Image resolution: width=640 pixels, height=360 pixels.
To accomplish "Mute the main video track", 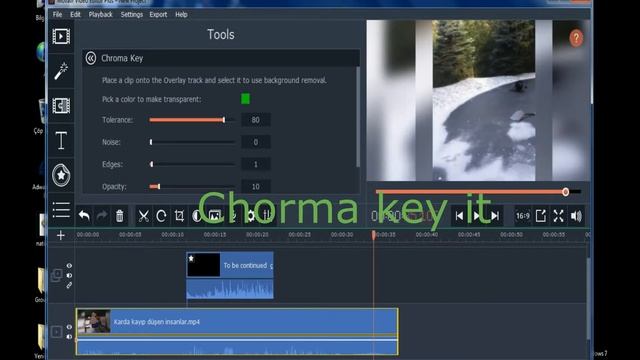I will pos(69,337).
